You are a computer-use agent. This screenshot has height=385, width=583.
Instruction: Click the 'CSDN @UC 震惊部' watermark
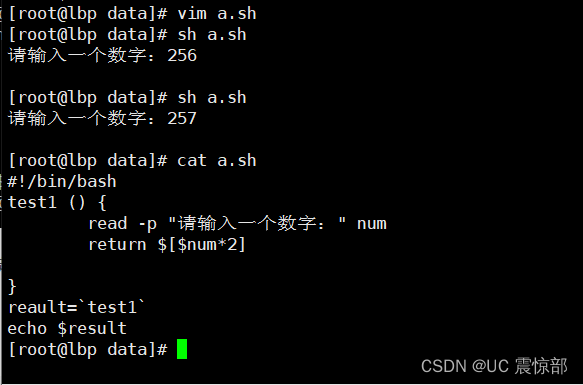pyautogui.click(x=494, y=366)
